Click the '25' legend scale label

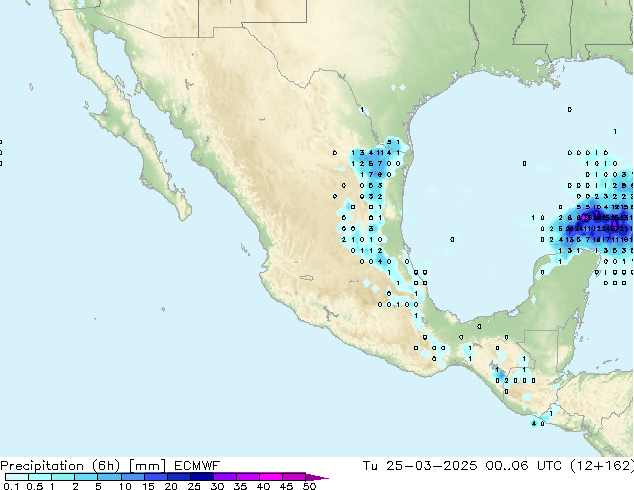(194, 486)
